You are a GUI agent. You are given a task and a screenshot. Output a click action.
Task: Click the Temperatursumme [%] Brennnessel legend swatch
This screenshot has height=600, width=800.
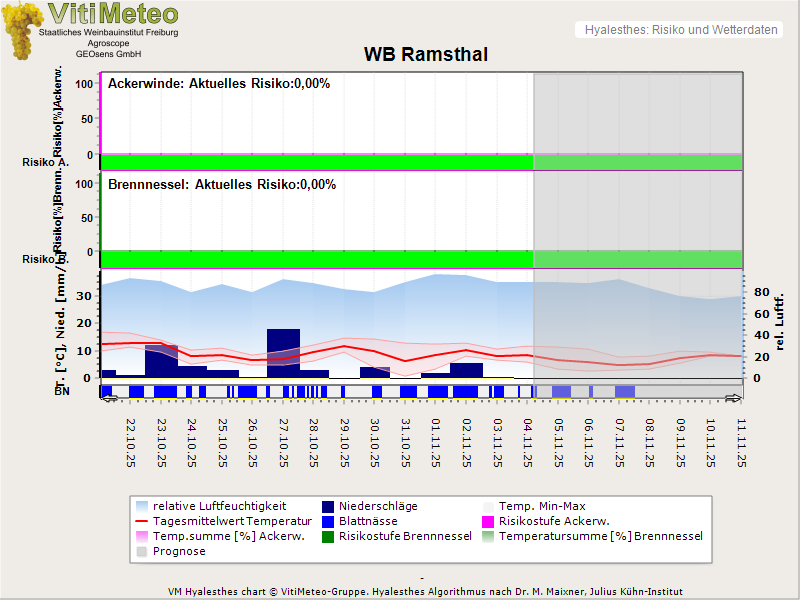[489, 536]
